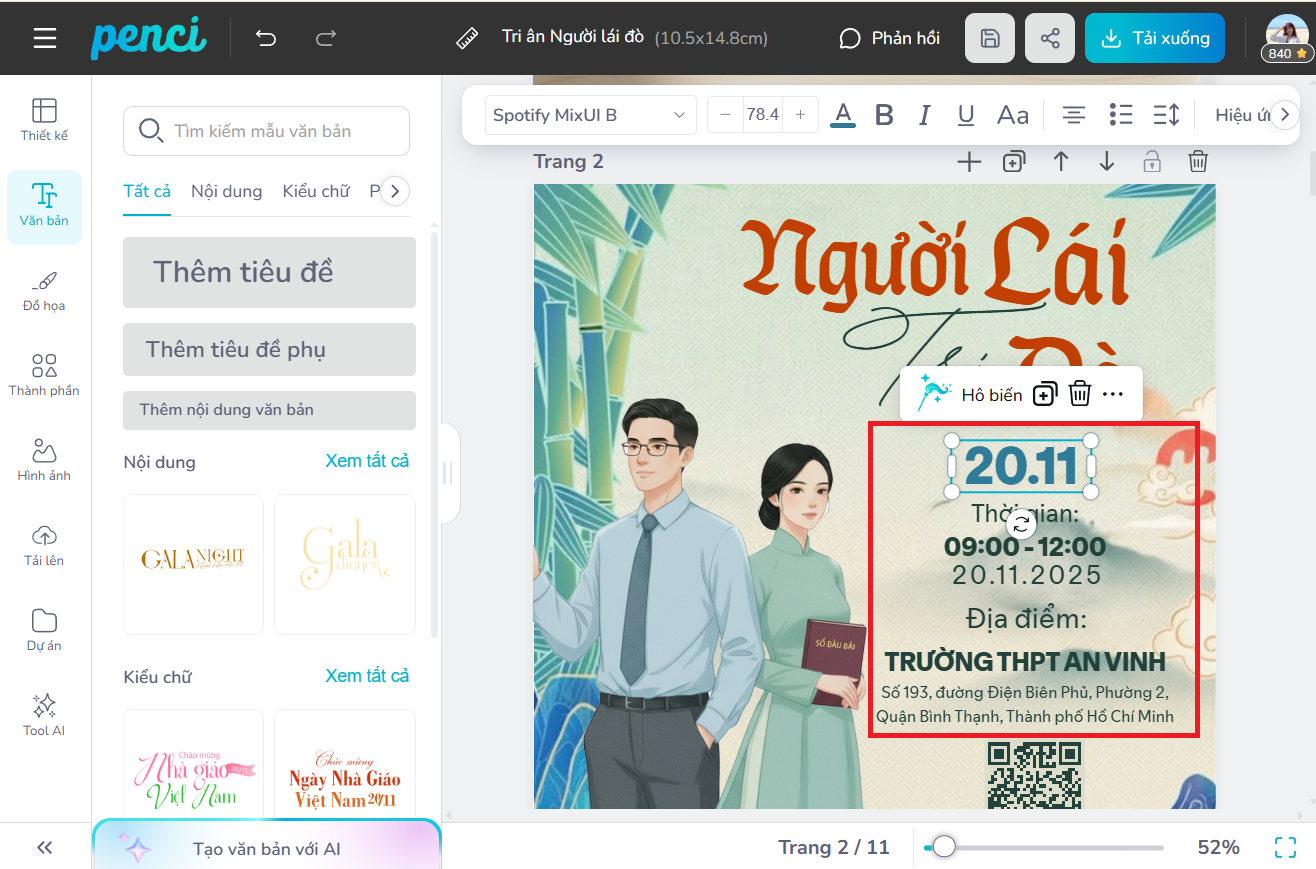This screenshot has width=1316, height=869.
Task: Click the Tìm kiếm mẫu văn bản search field
Action: click(x=266, y=131)
